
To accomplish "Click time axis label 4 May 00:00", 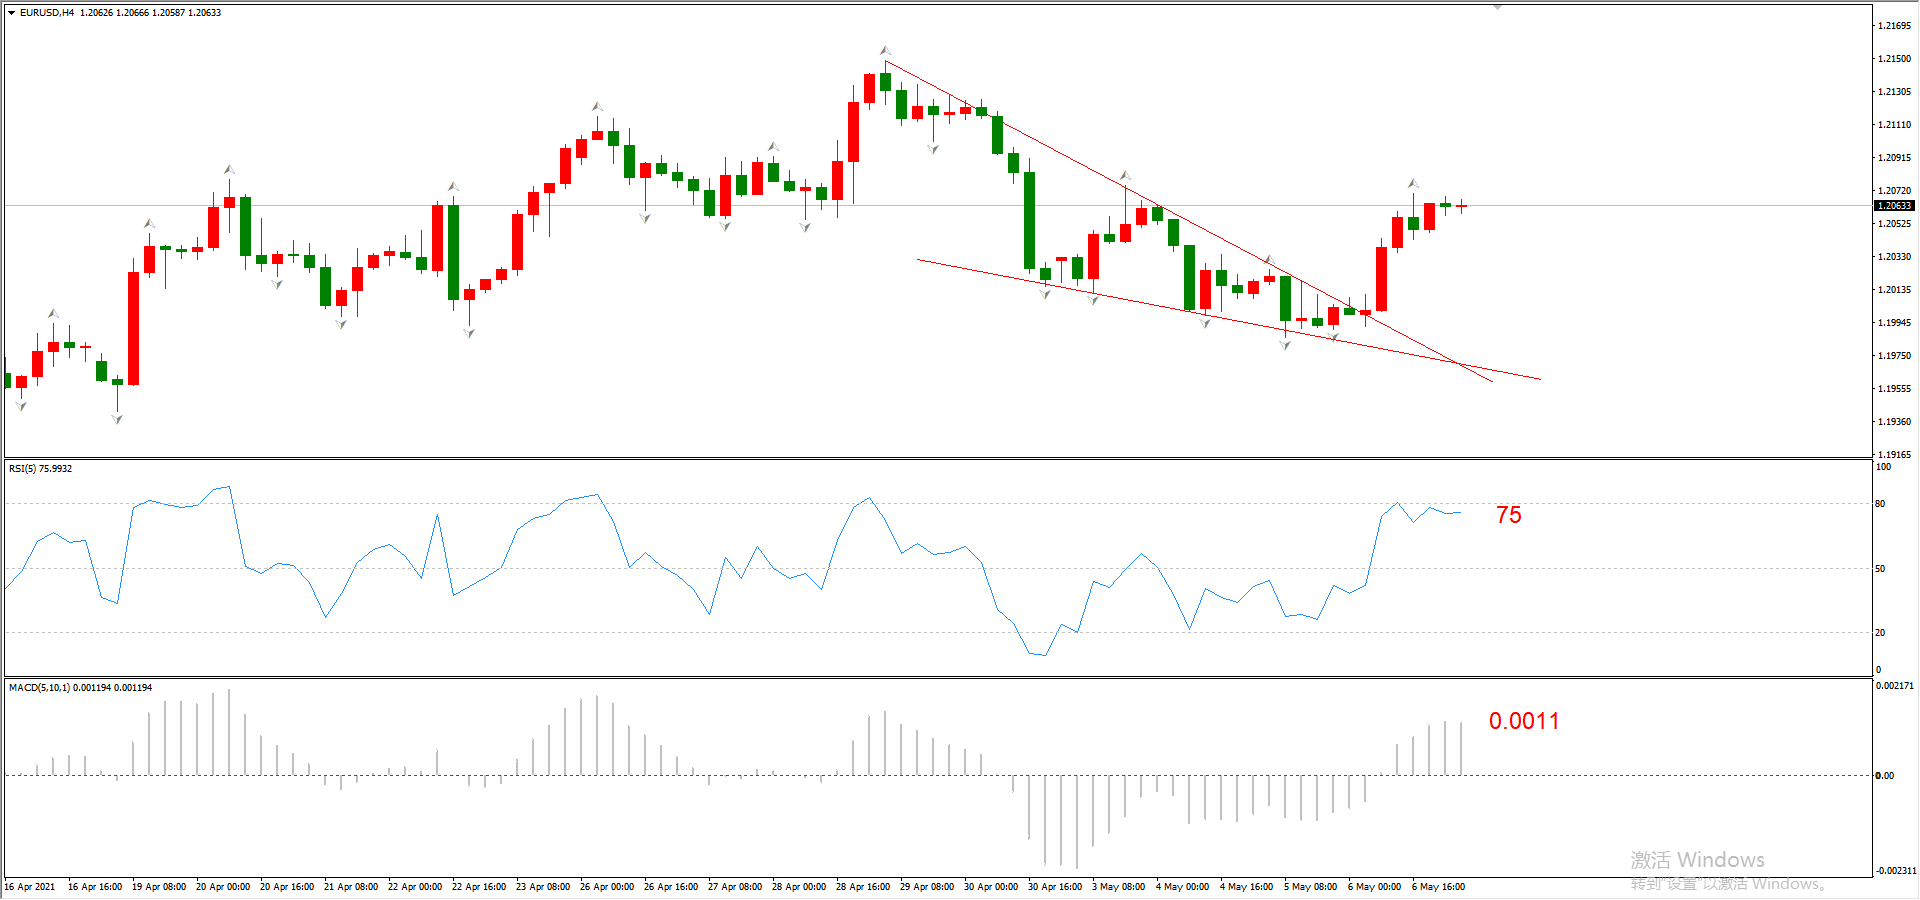I will (1182, 887).
